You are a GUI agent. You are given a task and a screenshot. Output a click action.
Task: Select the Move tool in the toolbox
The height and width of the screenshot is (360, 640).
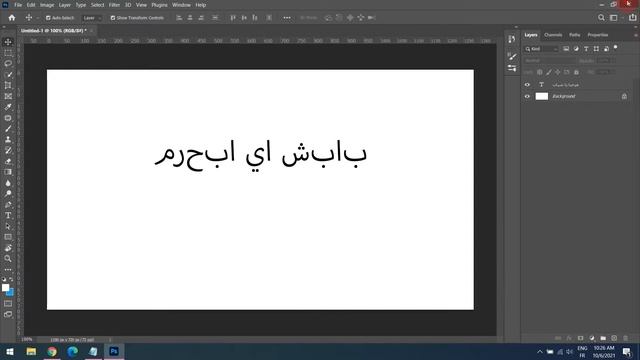8,42
